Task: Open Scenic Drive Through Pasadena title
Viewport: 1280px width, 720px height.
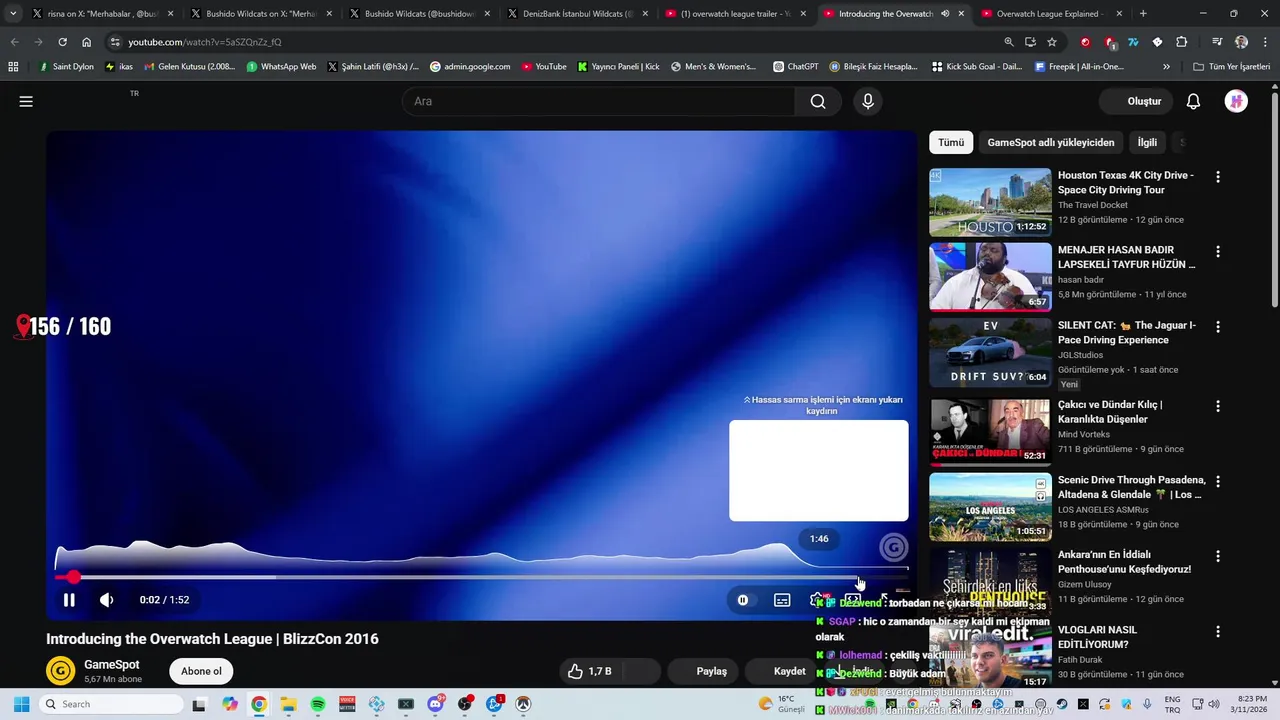Action: pyautogui.click(x=1131, y=487)
